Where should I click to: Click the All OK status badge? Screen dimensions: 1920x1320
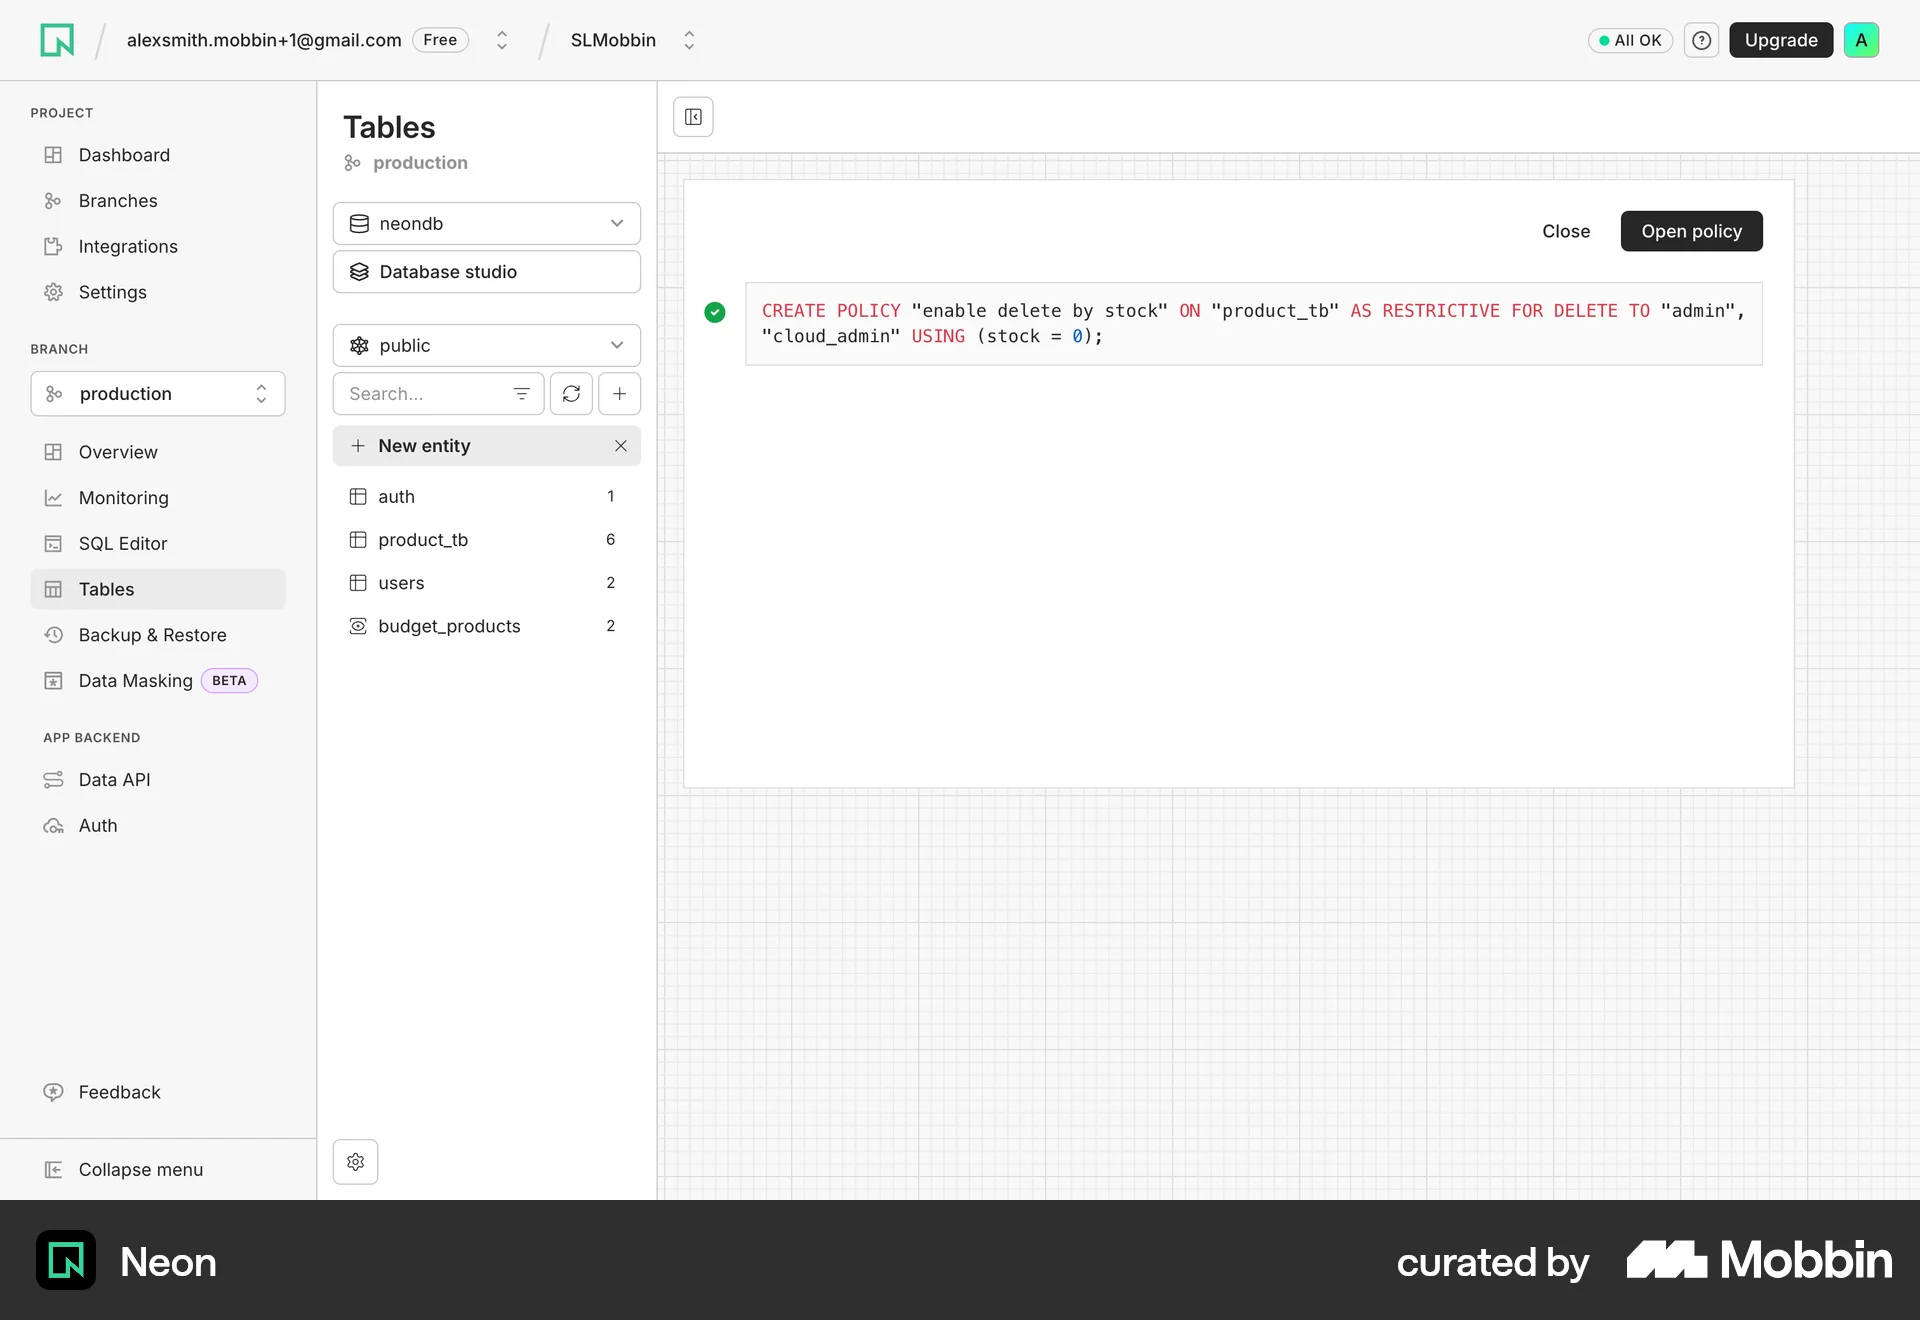1630,40
